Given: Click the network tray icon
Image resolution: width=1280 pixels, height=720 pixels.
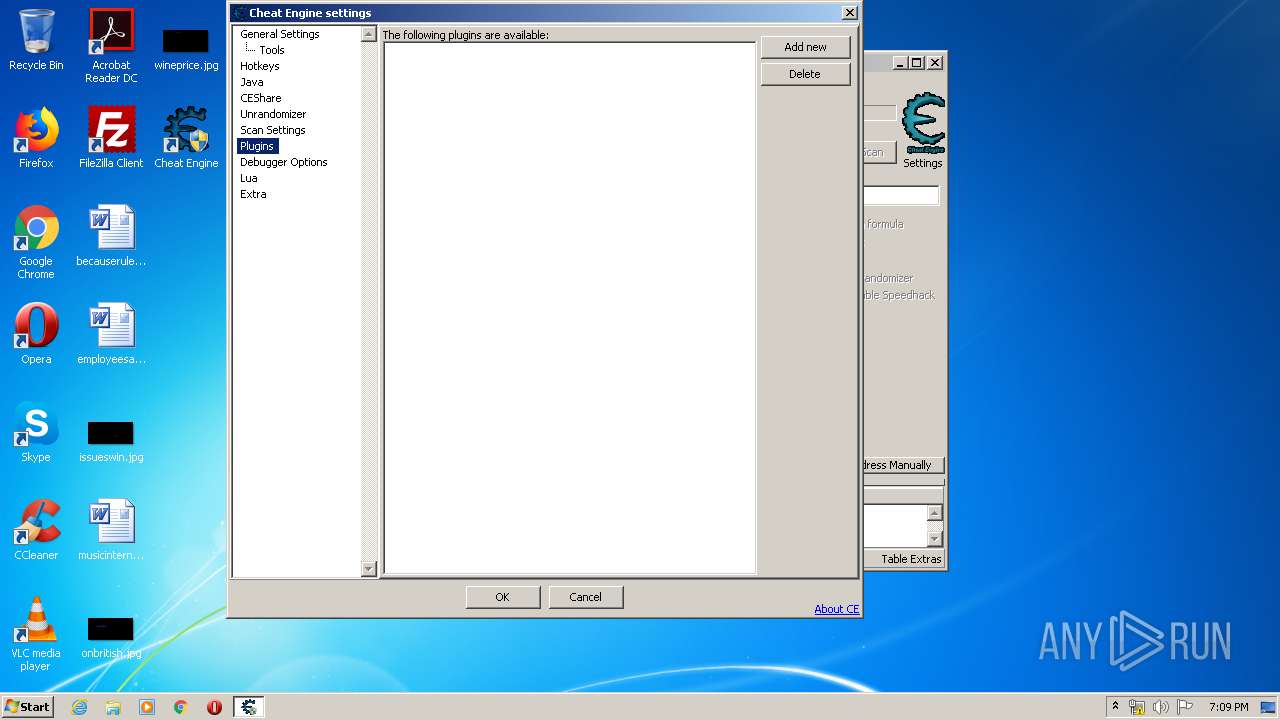Looking at the screenshot, I should click(1138, 707).
